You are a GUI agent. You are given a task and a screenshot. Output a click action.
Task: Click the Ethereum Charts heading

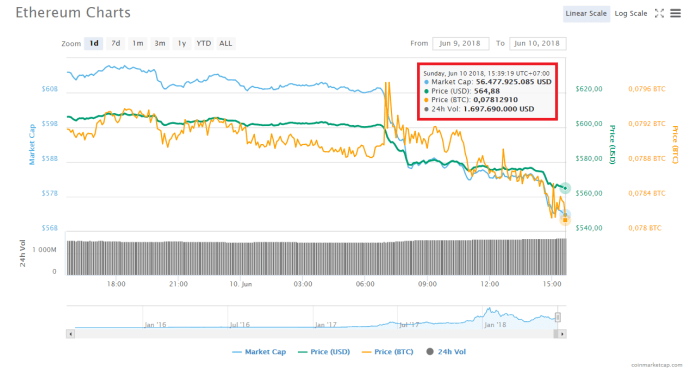(73, 12)
